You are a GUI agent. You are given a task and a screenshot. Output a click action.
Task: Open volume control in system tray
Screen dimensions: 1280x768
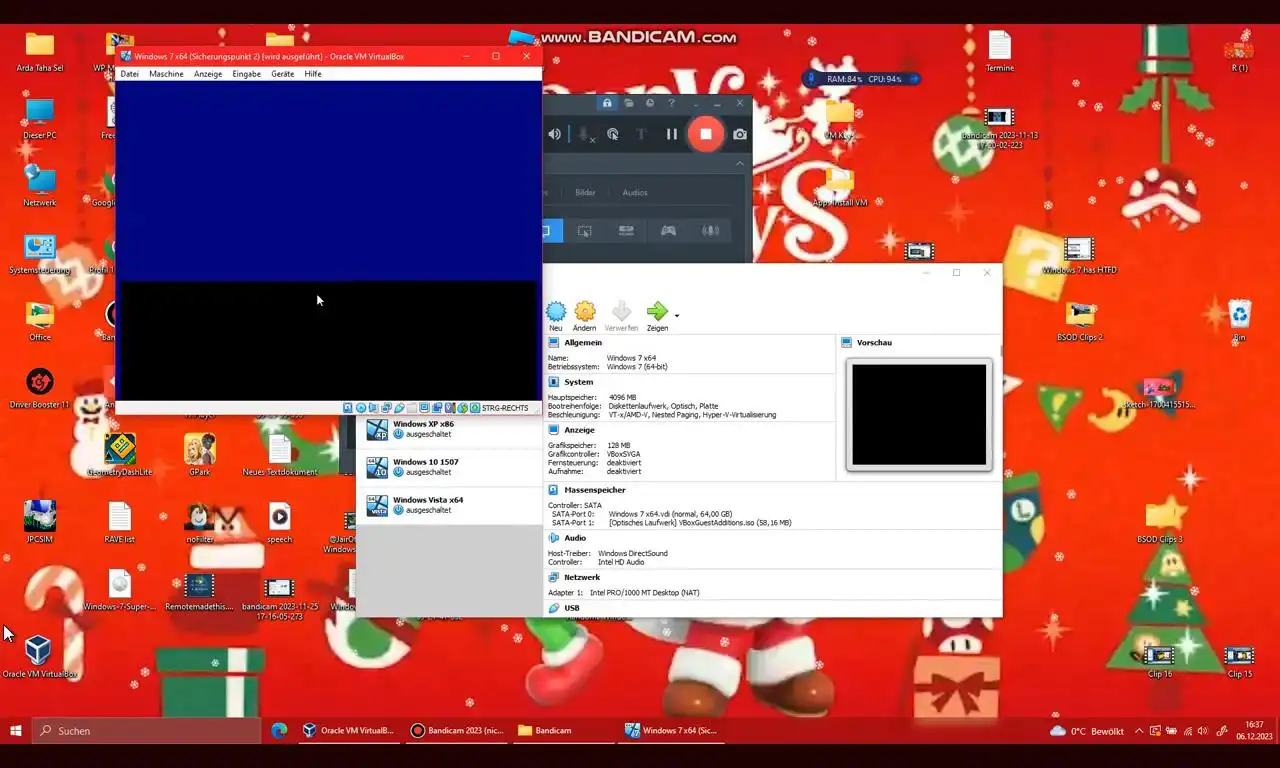[x=1201, y=731]
